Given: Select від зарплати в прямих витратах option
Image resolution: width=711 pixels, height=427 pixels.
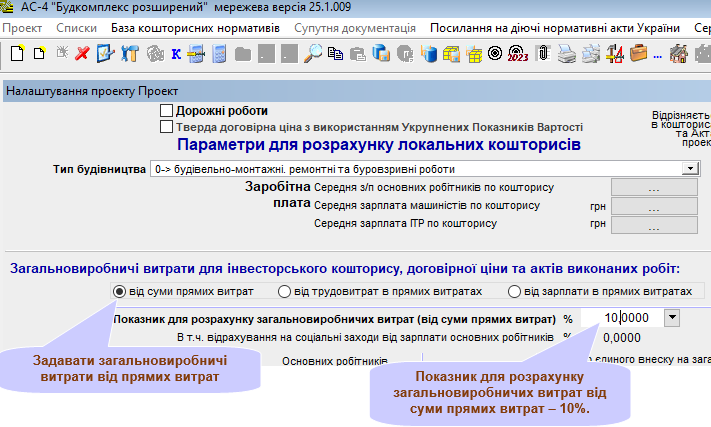Looking at the screenshot, I should 514,291.
